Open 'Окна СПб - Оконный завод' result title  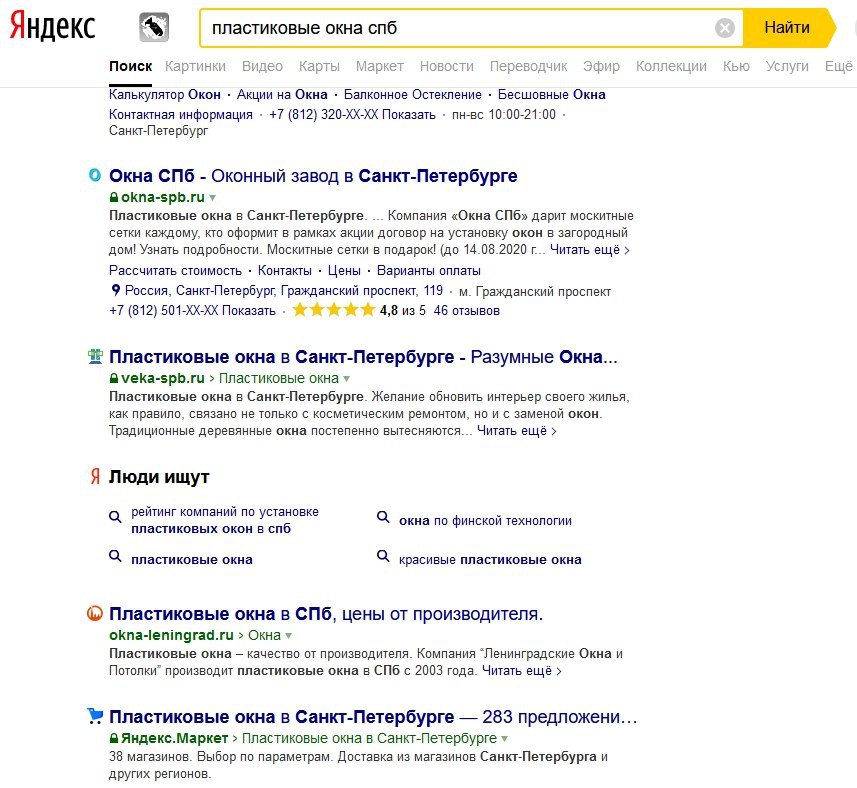(x=313, y=175)
